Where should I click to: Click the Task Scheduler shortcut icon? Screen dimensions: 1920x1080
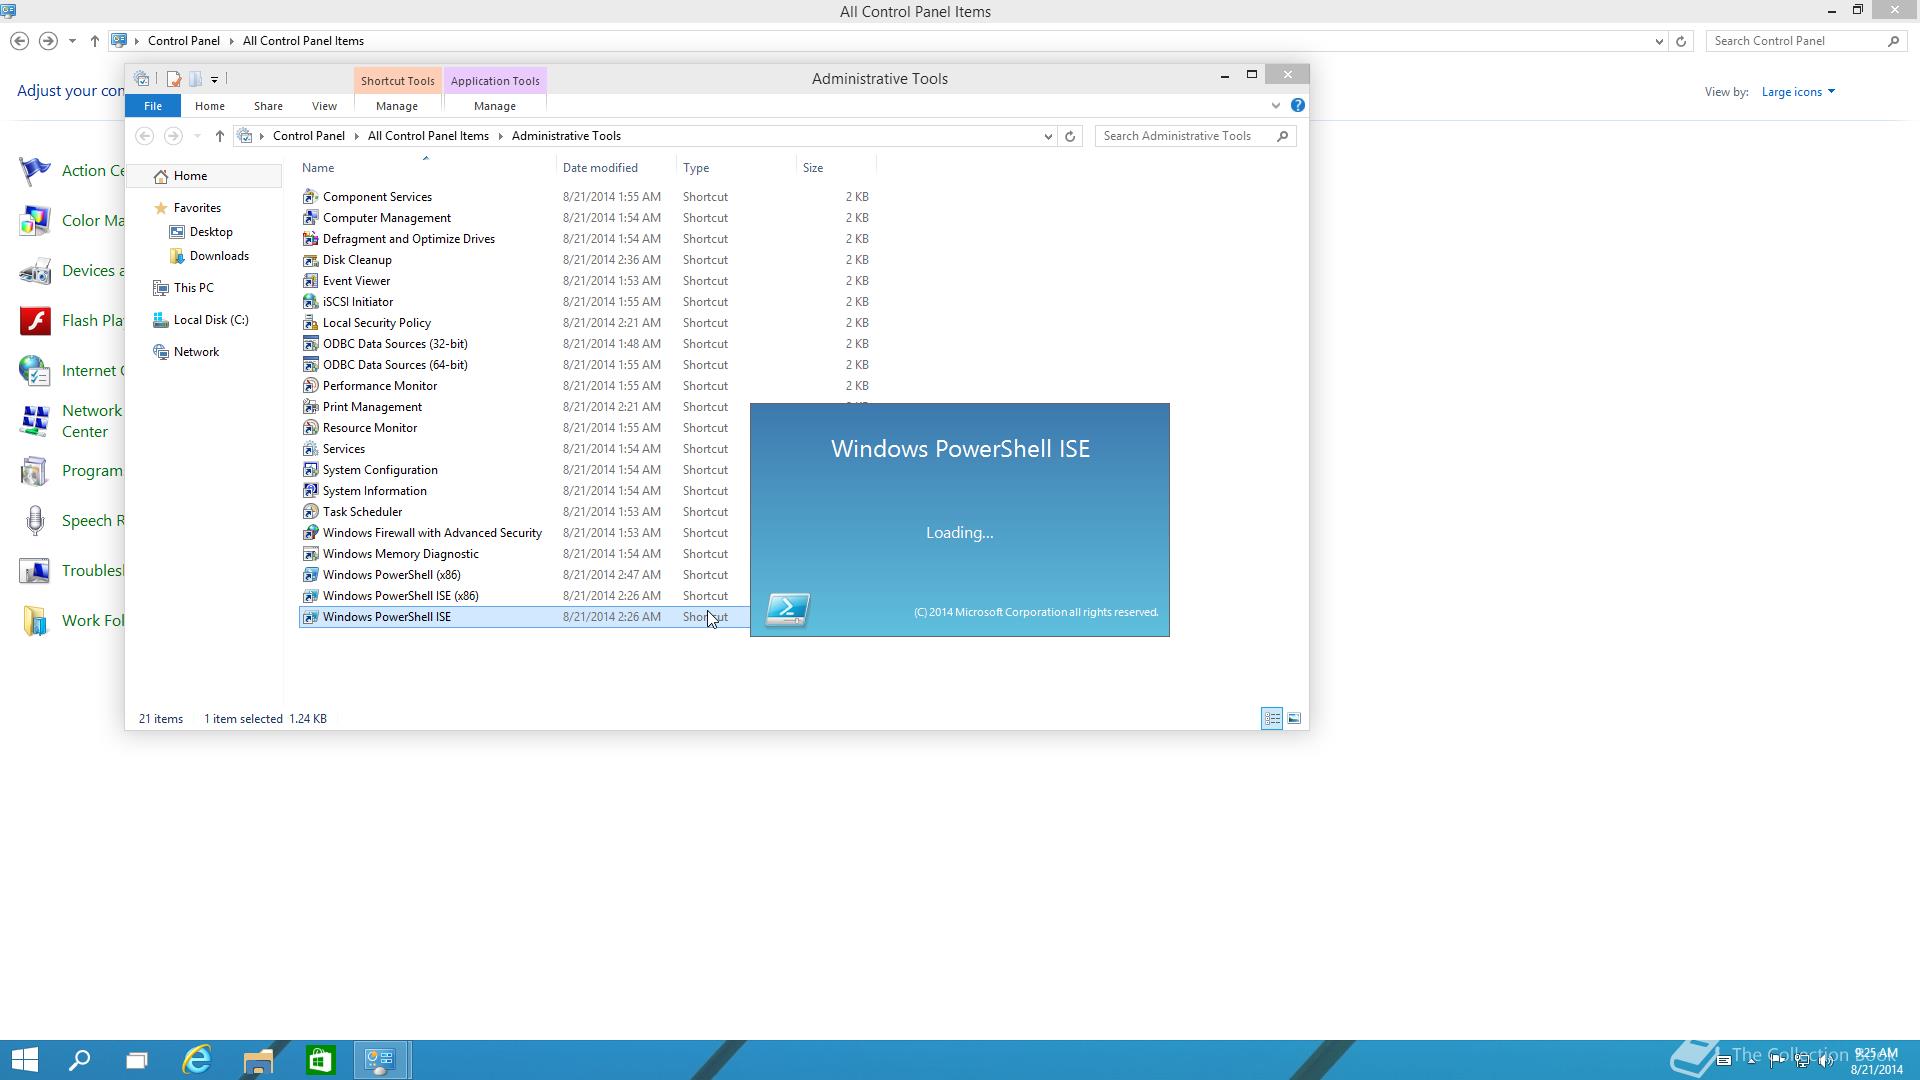(x=310, y=512)
